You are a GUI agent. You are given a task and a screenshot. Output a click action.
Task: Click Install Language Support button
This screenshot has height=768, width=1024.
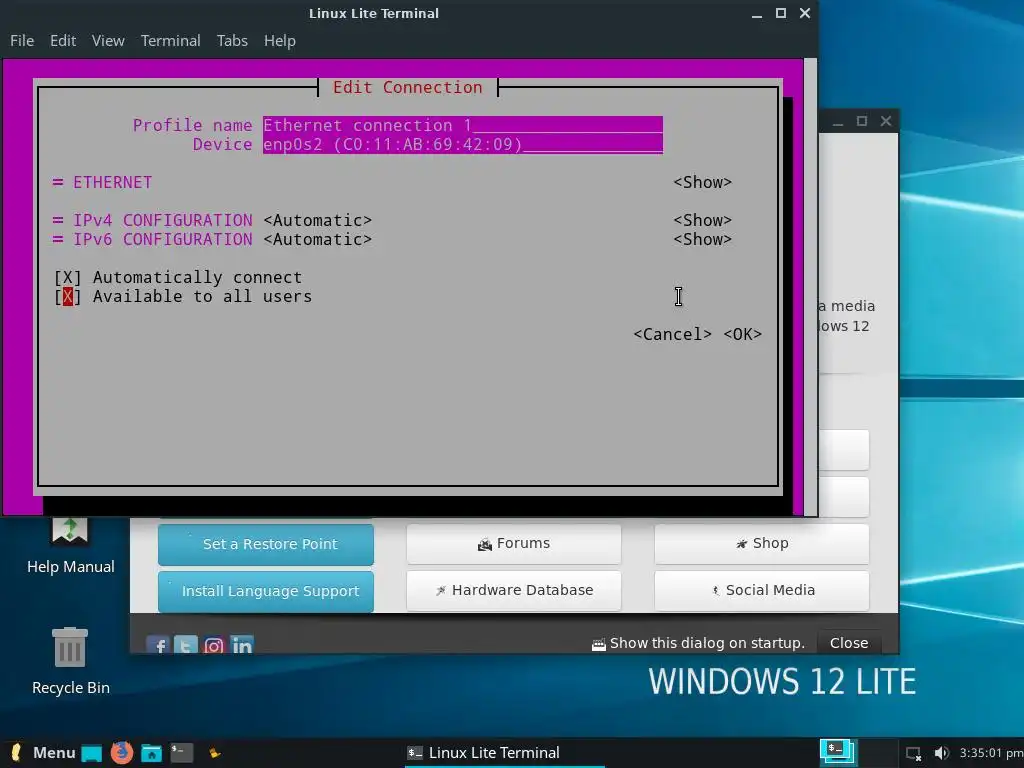(266, 591)
